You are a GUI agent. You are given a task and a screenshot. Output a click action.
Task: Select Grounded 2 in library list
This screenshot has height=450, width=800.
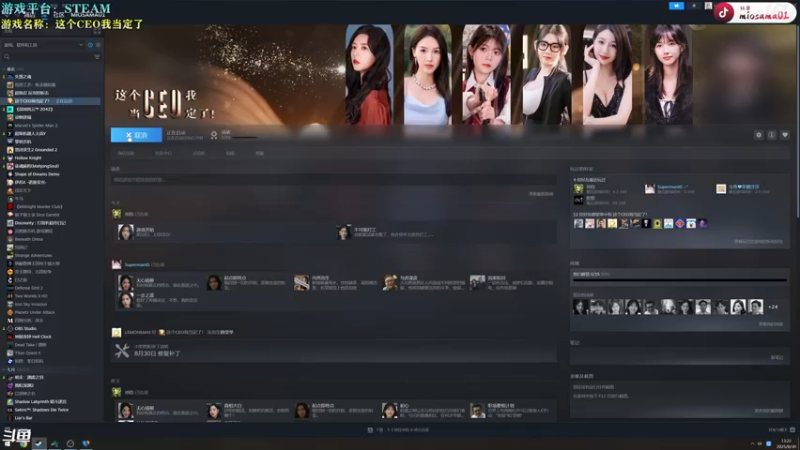(x=36, y=149)
